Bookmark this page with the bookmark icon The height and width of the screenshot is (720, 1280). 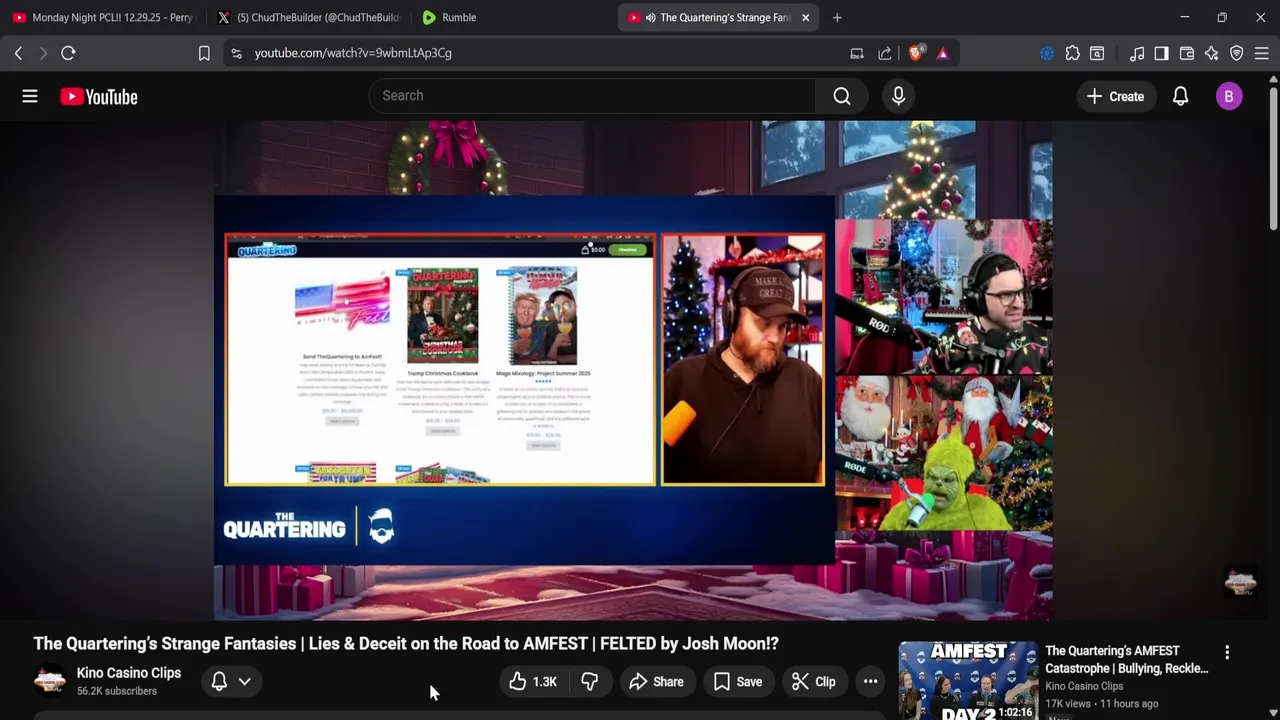pyautogui.click(x=204, y=53)
